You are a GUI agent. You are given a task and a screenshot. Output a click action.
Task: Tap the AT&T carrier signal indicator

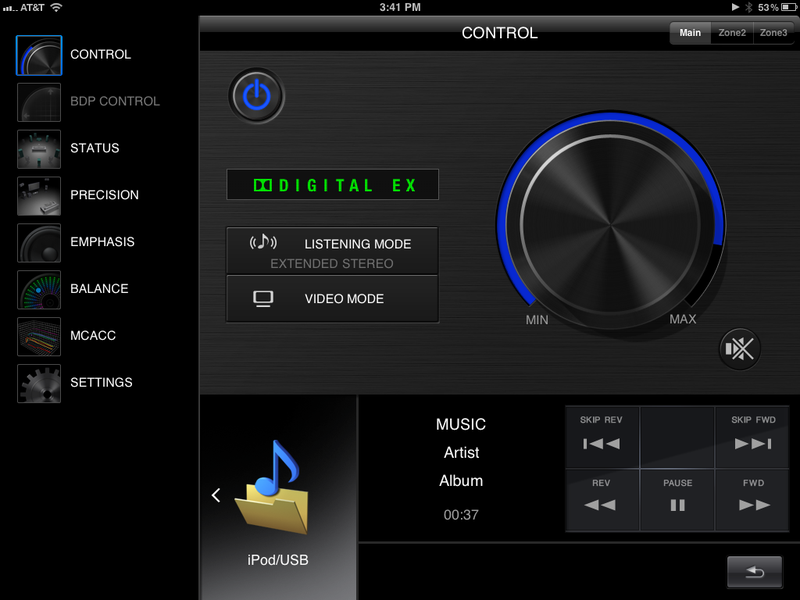click(x=24, y=8)
